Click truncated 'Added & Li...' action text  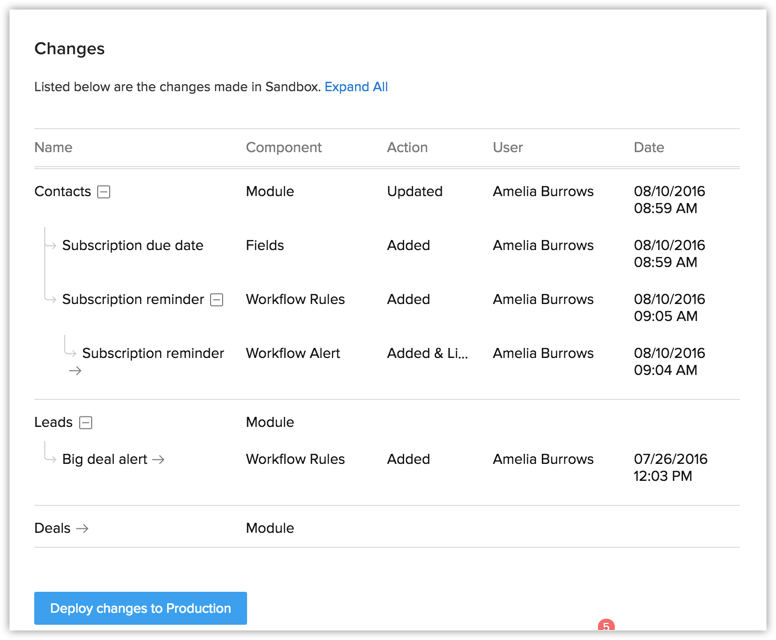427,354
